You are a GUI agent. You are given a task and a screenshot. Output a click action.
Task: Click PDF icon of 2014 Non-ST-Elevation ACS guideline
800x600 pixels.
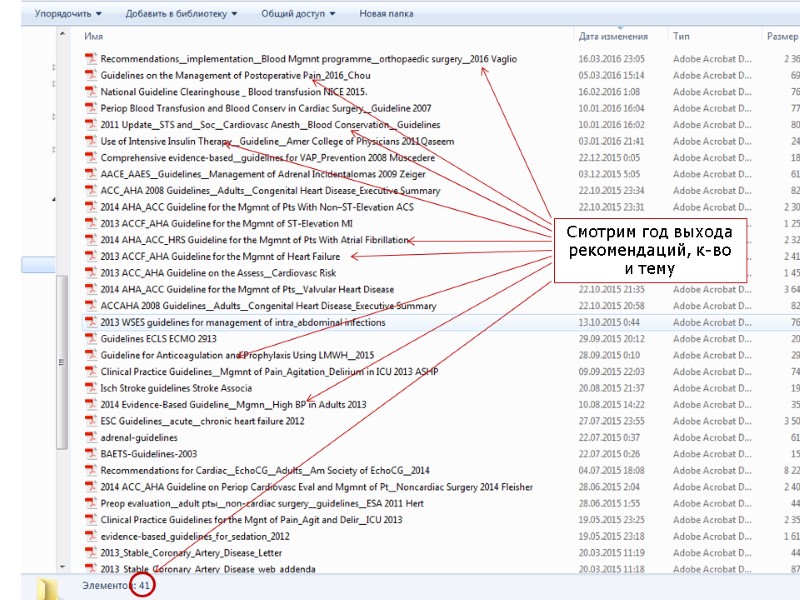(91, 207)
